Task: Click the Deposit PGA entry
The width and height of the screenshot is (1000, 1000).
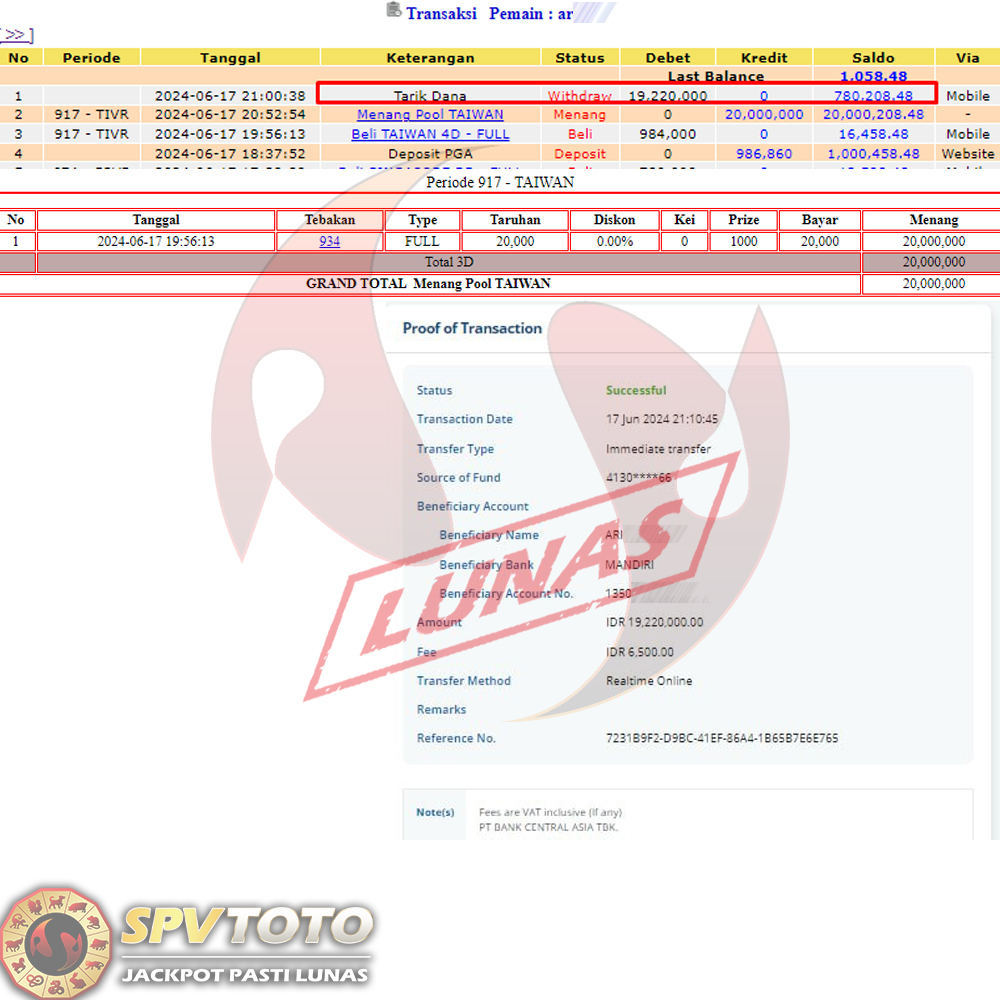Action: click(x=430, y=154)
